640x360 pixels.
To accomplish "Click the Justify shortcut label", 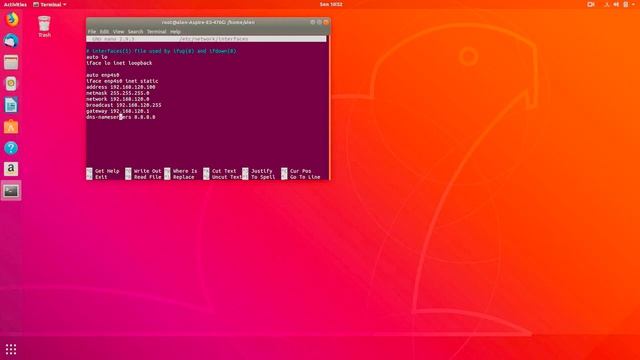I will pyautogui.click(x=262, y=171).
